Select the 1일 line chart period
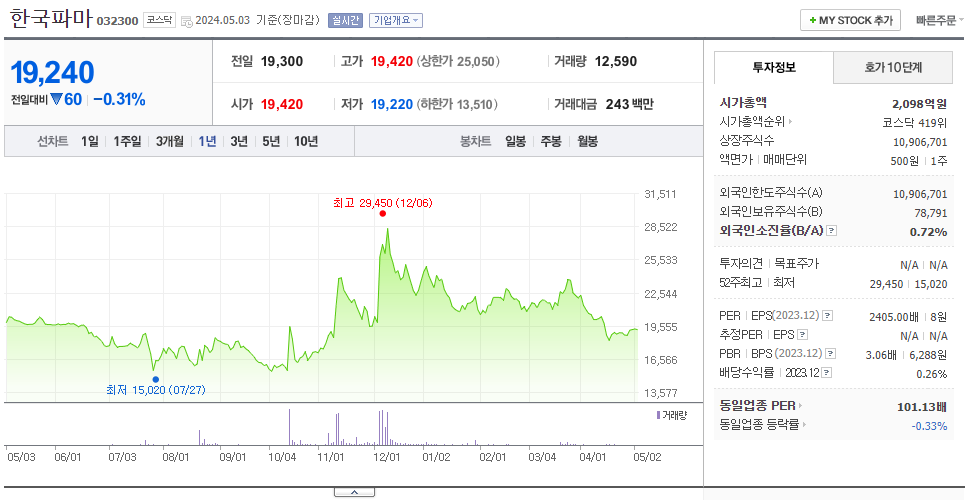This screenshot has width=968, height=500. [90, 141]
